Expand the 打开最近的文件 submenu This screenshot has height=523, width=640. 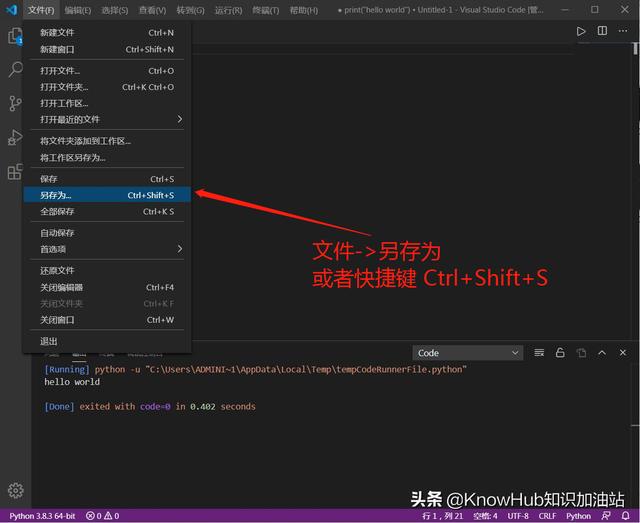[x=107, y=120]
